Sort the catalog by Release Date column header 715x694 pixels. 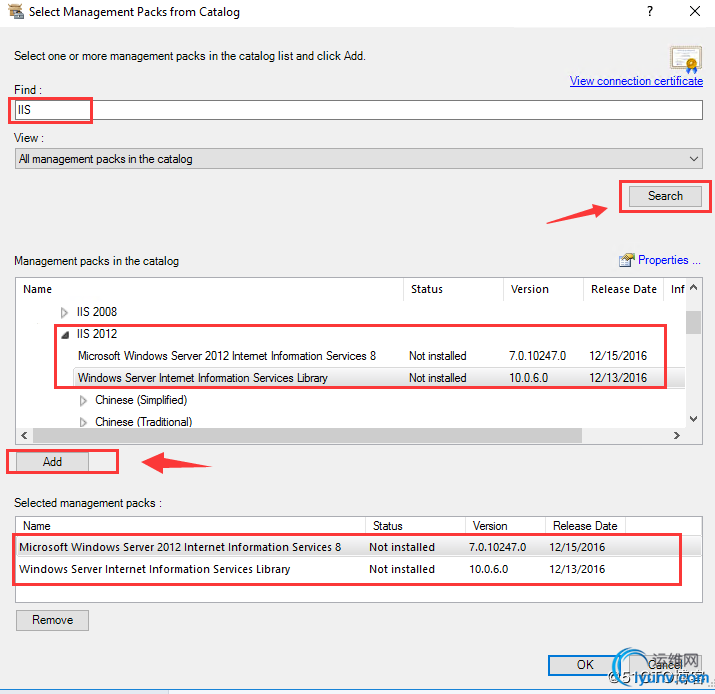[623, 289]
